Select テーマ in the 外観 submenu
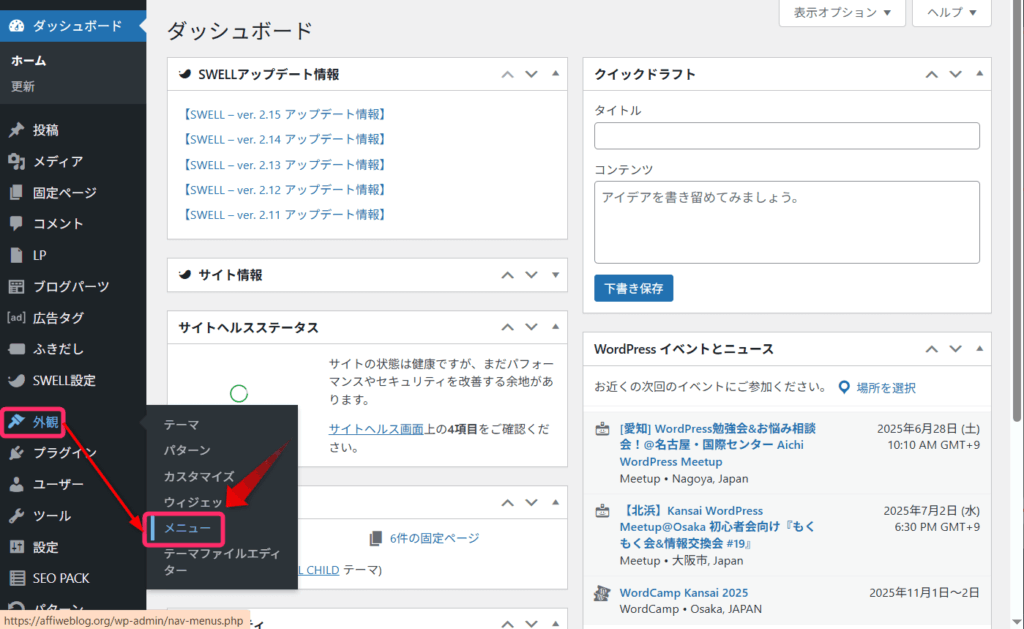This screenshot has width=1024, height=629. coord(182,425)
